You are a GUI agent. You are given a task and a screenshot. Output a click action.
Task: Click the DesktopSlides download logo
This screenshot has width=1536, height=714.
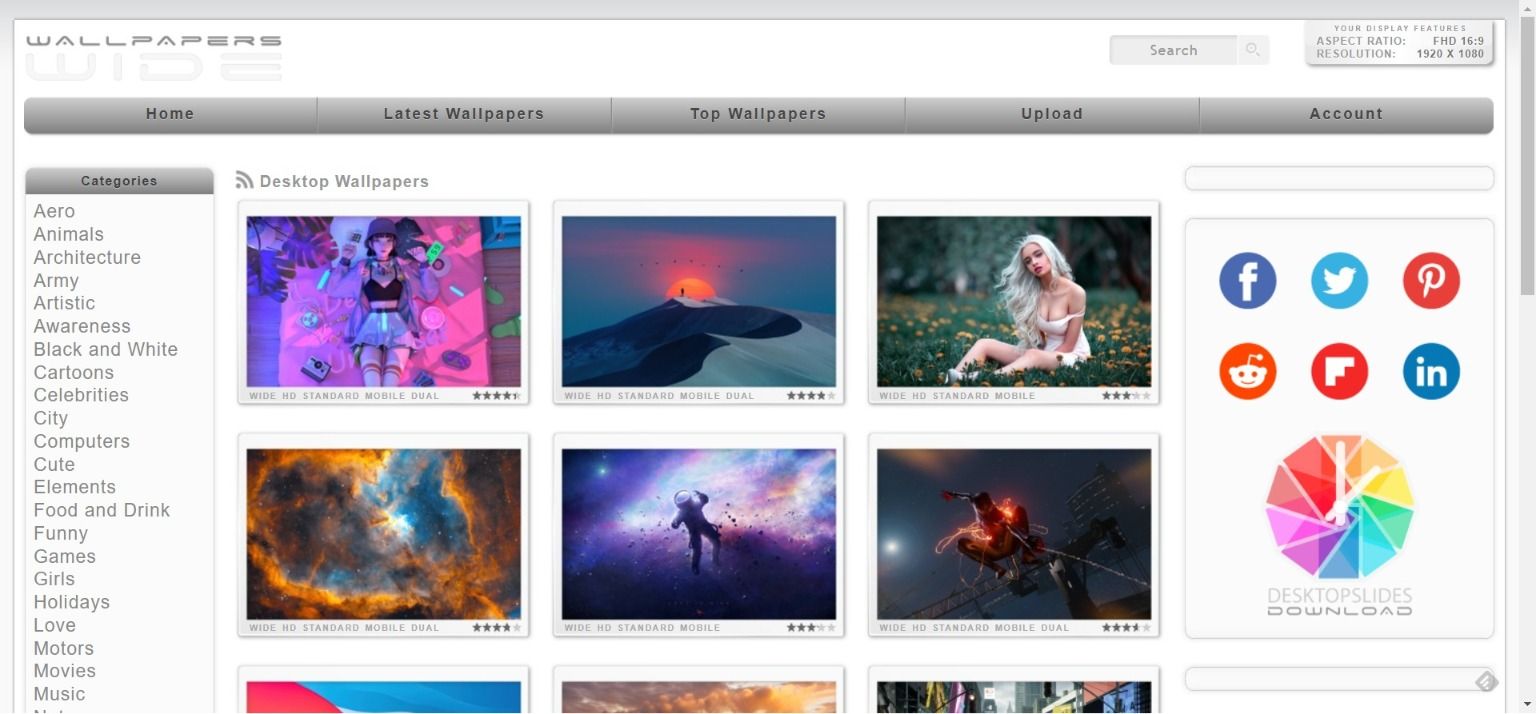[1339, 524]
